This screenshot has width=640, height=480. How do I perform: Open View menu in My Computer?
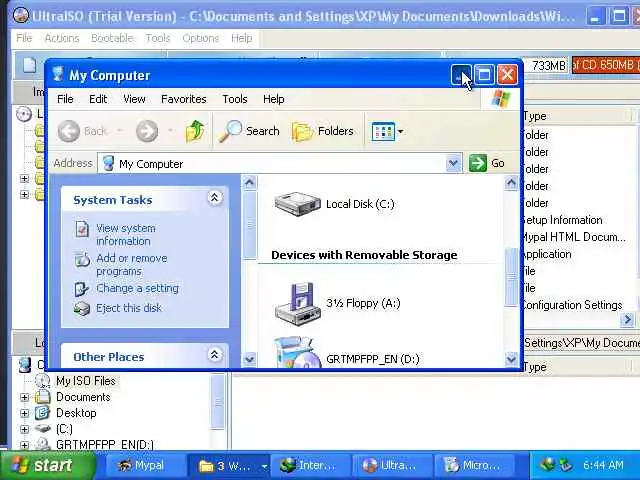(134, 99)
